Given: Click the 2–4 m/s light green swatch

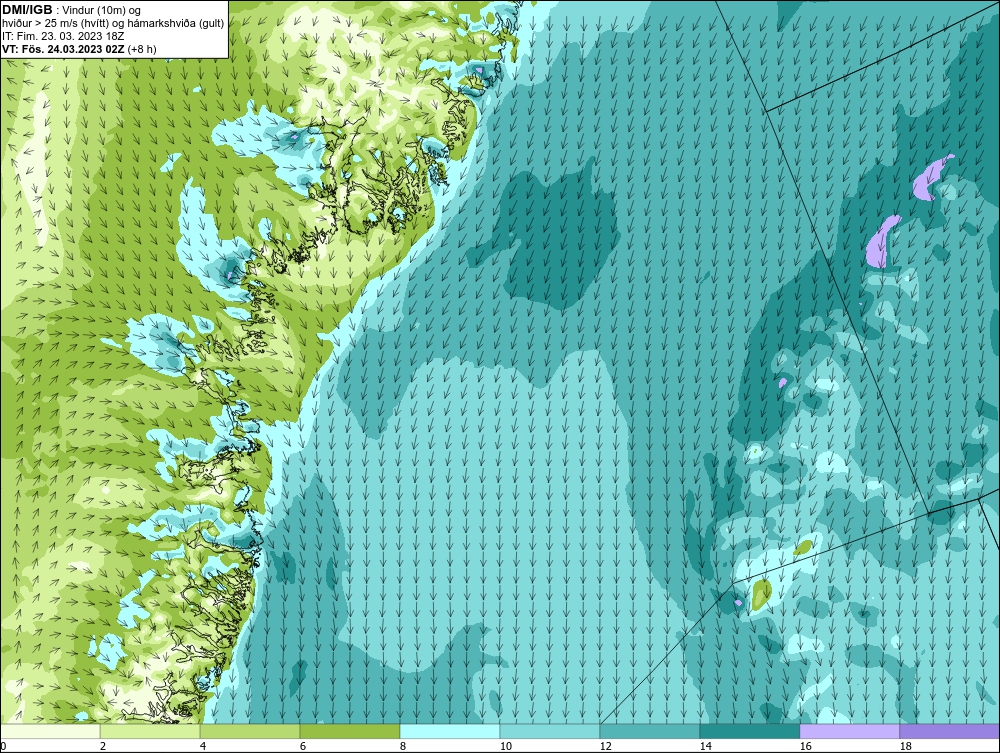Looking at the screenshot, I should tap(150, 731).
